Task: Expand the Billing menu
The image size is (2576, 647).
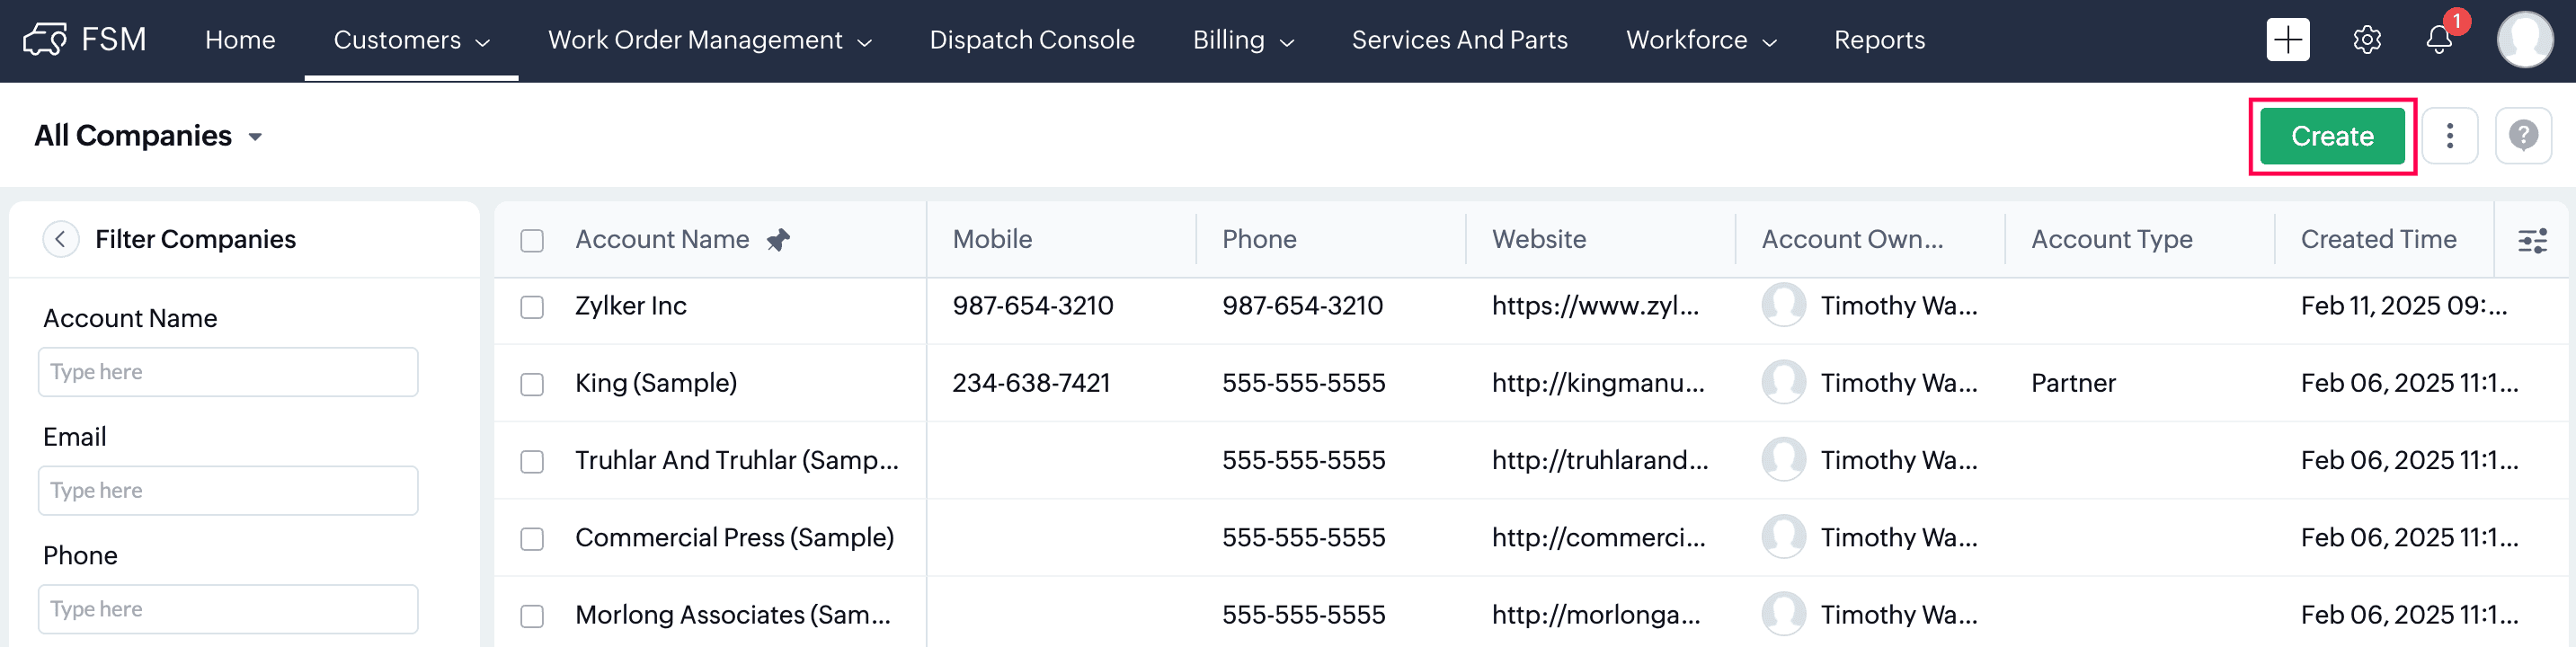Action: pos(1243,40)
